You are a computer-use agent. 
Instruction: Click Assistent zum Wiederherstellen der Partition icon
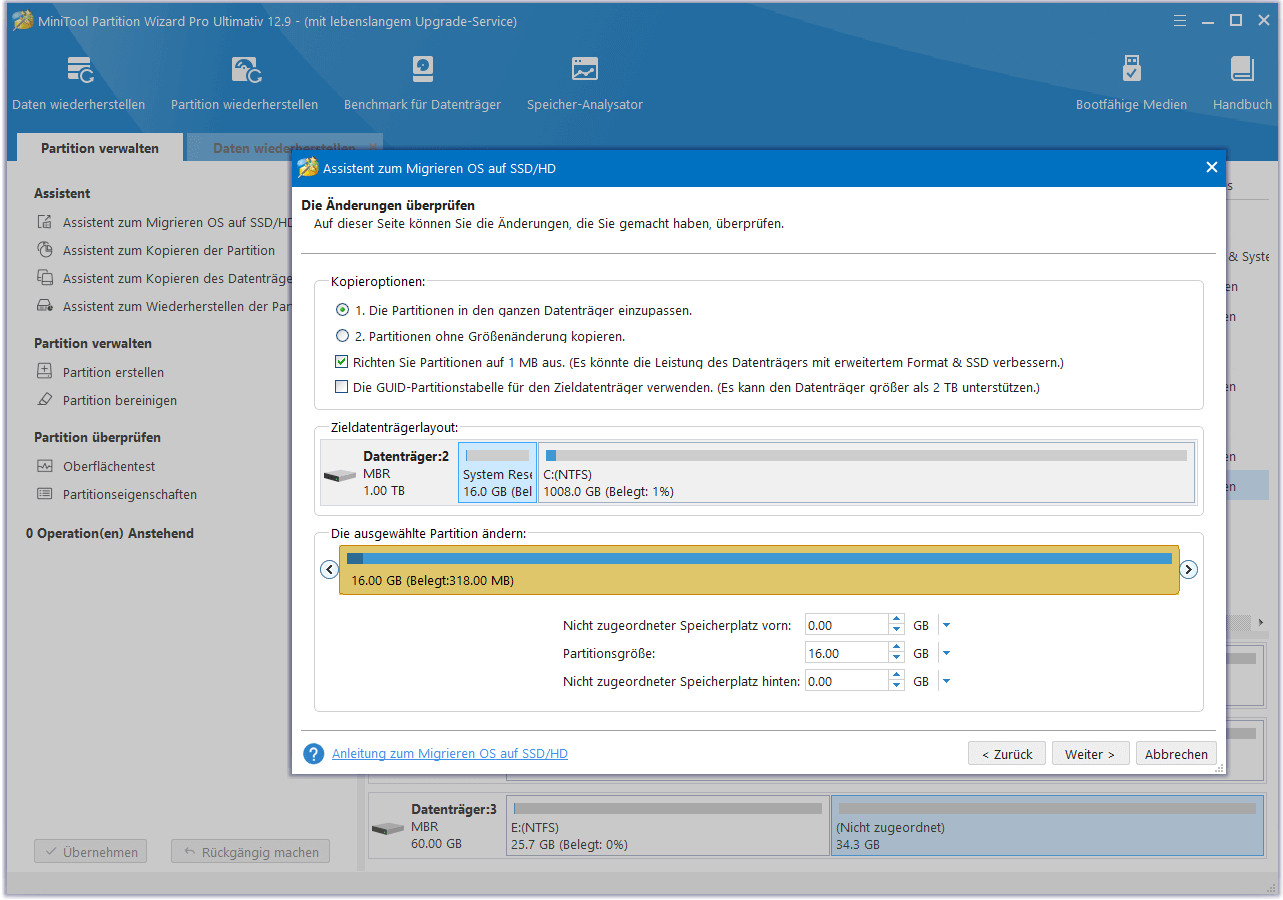pyautogui.click(x=44, y=306)
